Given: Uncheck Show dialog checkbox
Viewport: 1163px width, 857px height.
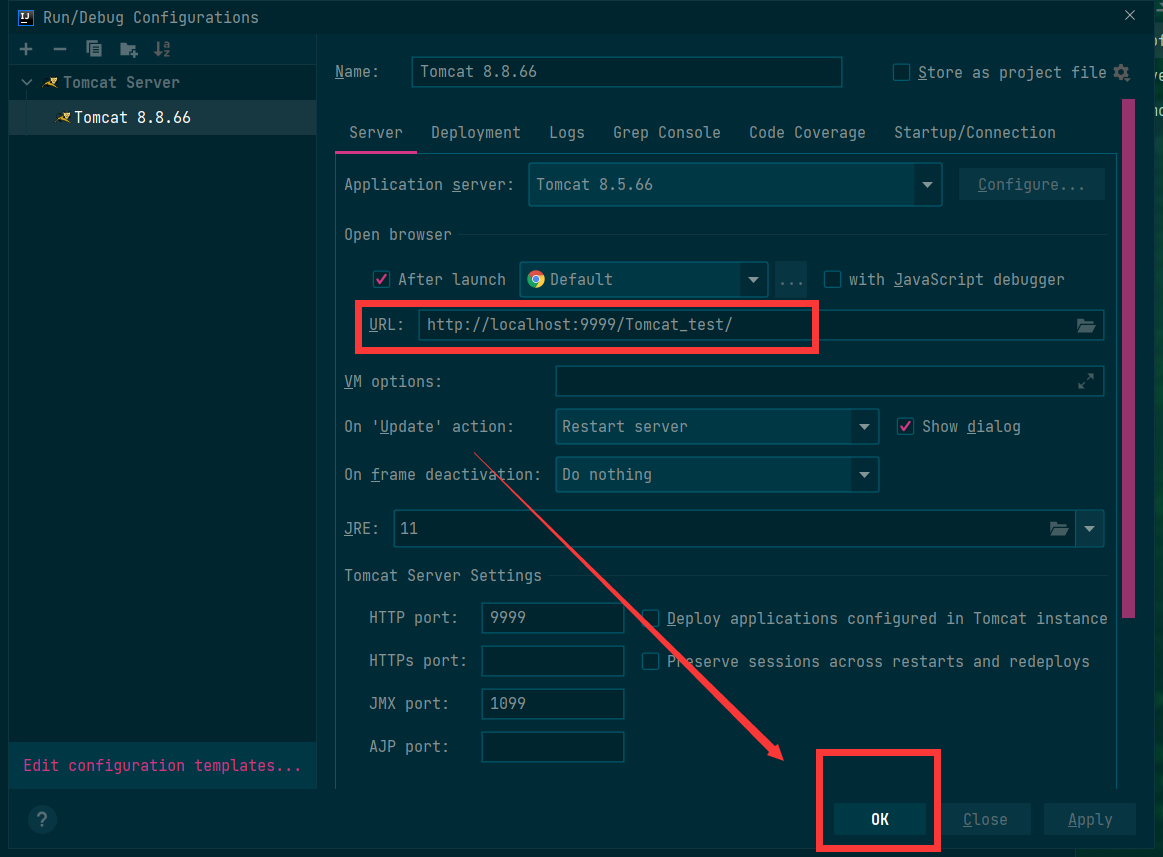Looking at the screenshot, I should tap(905, 427).
